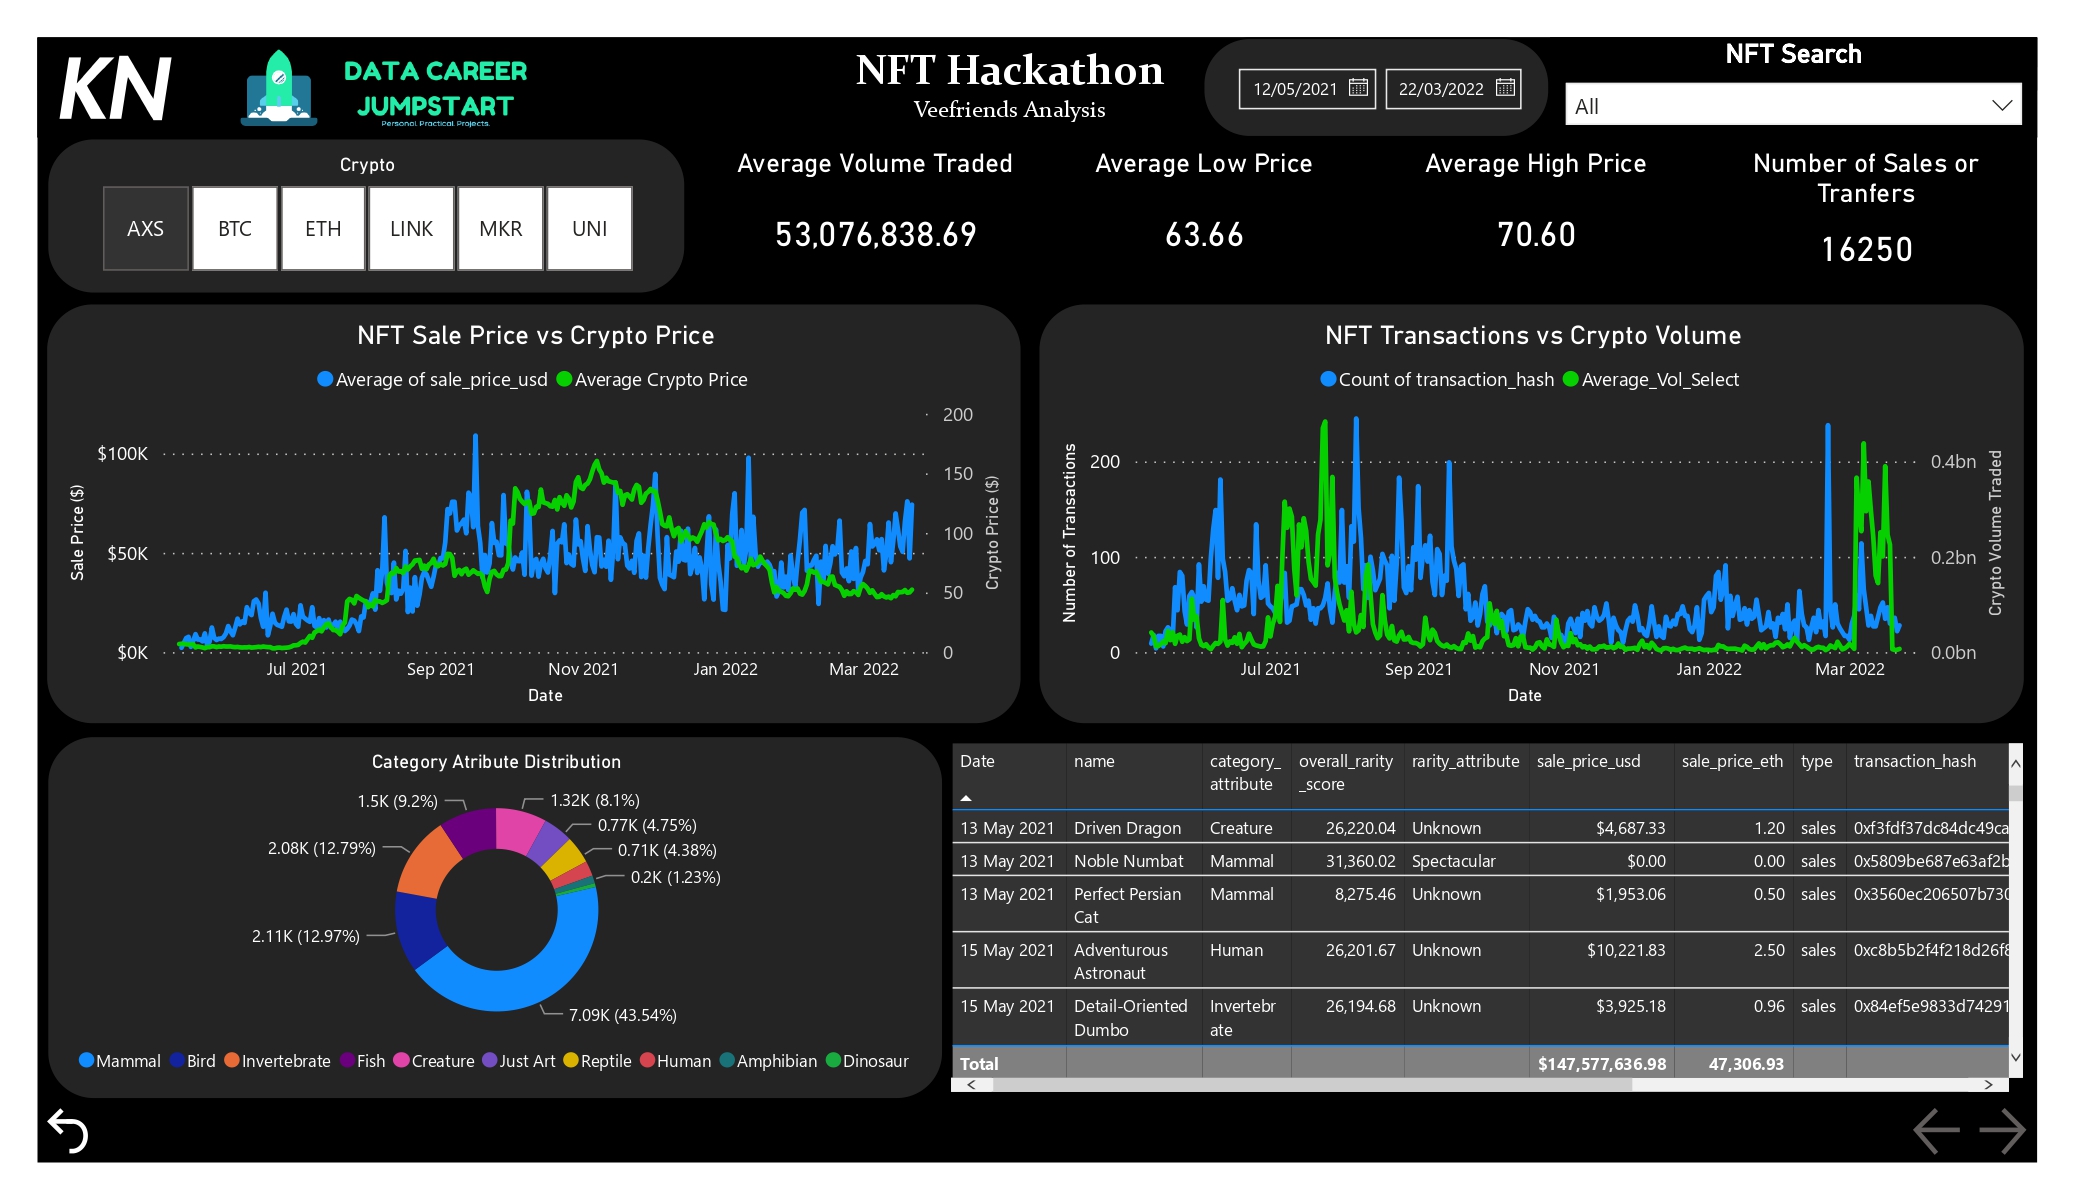The width and height of the screenshot is (2075, 1200).
Task: Click the KN logo
Action: click(115, 89)
